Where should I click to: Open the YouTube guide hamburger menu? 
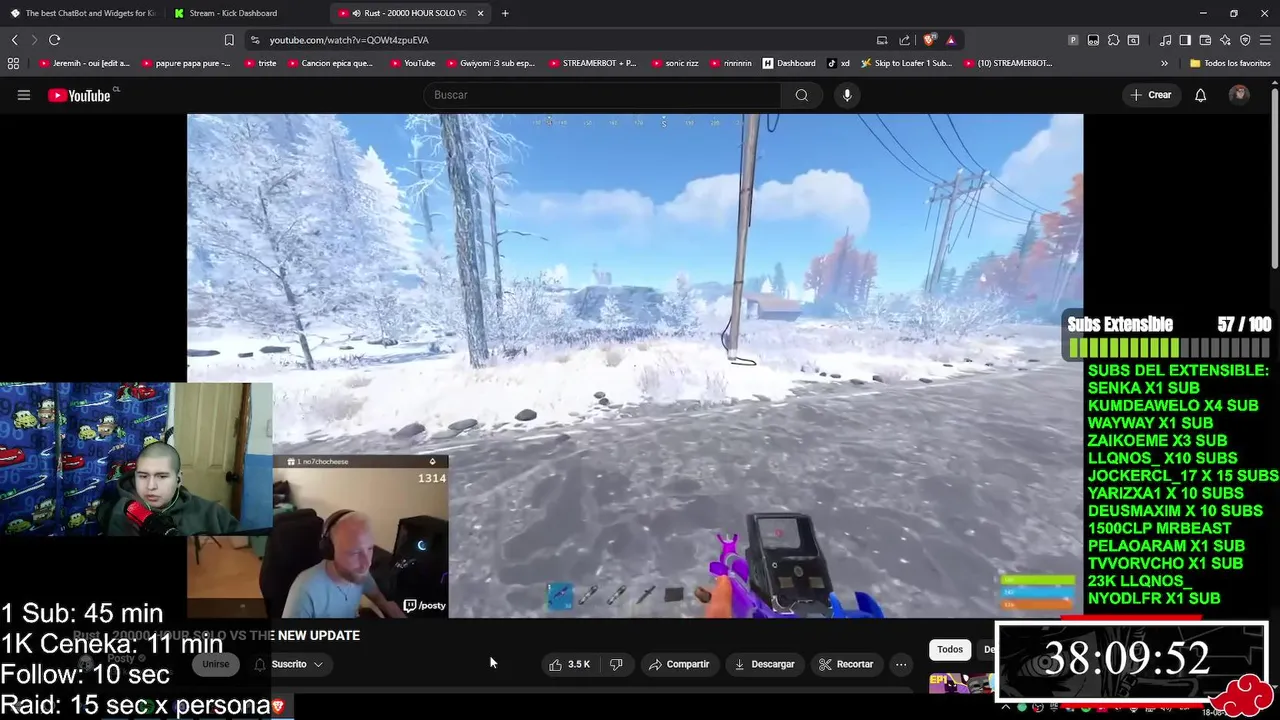pyautogui.click(x=24, y=95)
